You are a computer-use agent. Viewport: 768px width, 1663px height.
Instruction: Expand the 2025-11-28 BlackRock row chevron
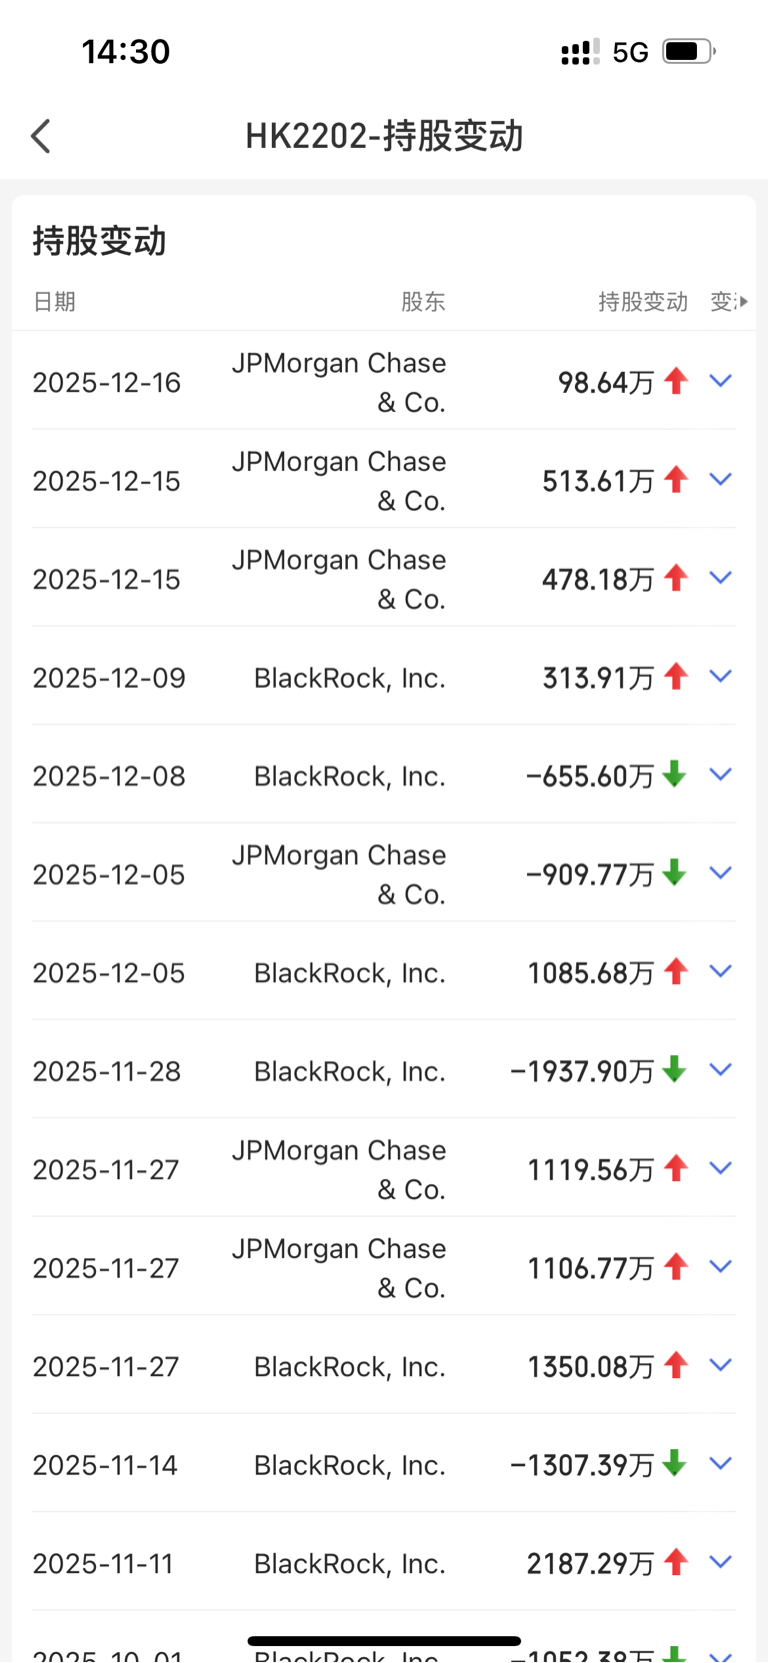point(720,1070)
